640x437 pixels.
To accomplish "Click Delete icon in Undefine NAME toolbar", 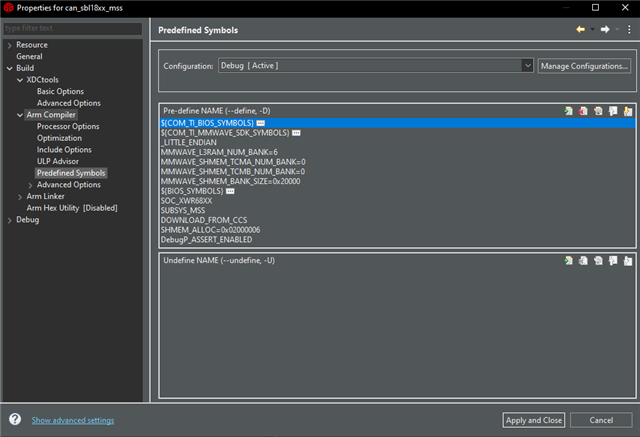I will pyautogui.click(x=583, y=261).
